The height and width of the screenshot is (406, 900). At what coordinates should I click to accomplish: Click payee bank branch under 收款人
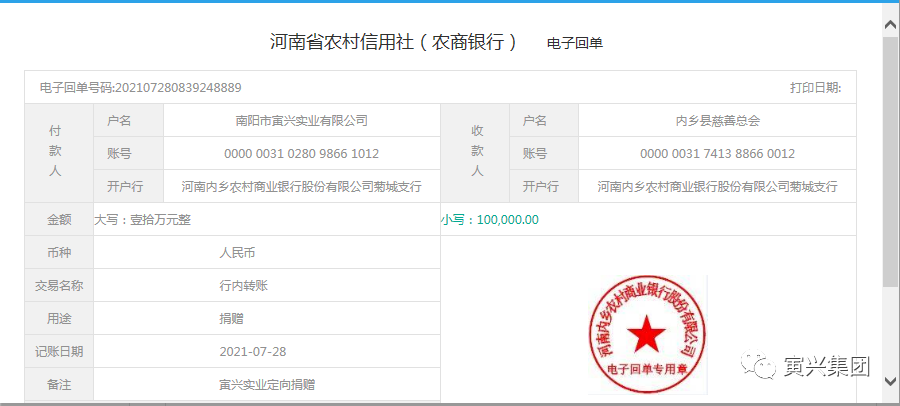[717, 187]
